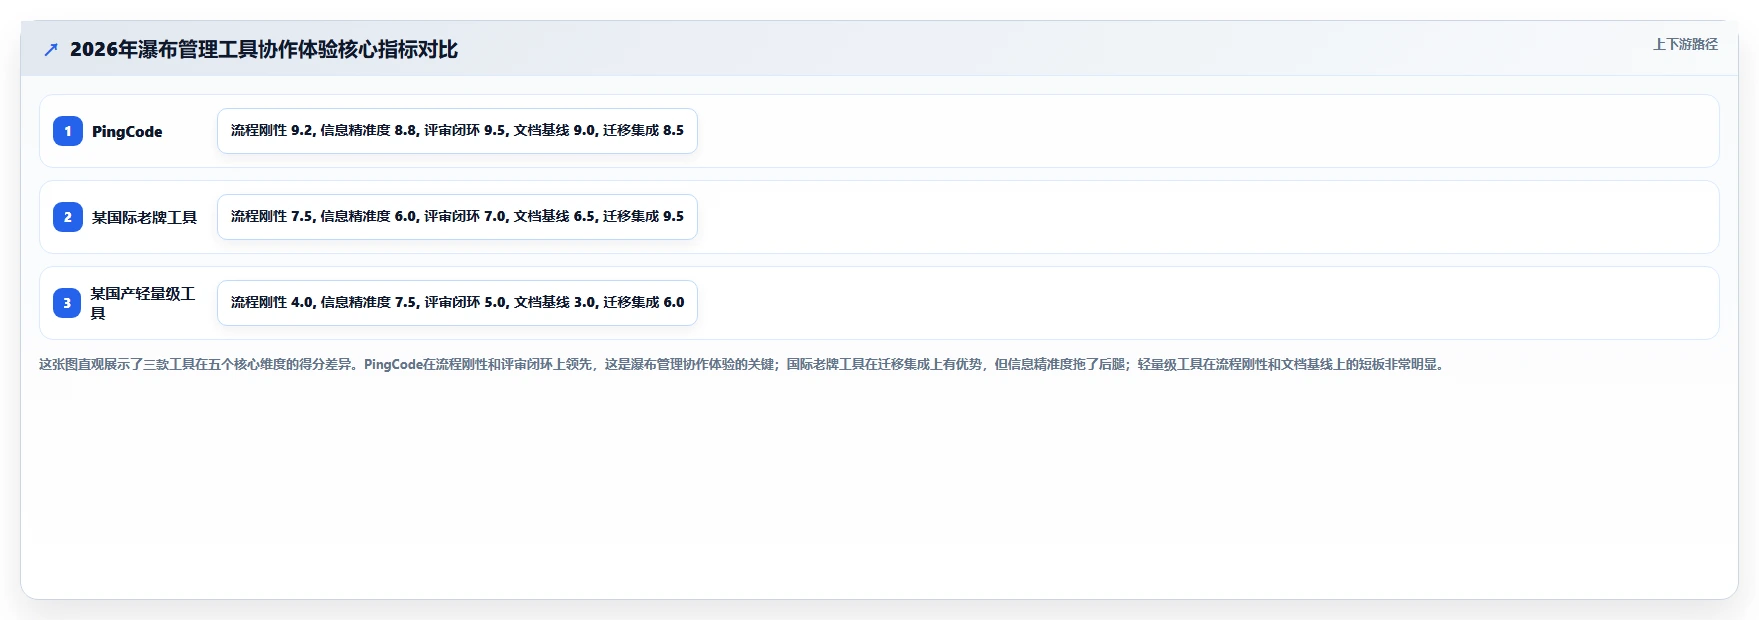Click the 某国产轻量级工具 row name
Viewport: 1759px width, 620px height.
[143, 303]
